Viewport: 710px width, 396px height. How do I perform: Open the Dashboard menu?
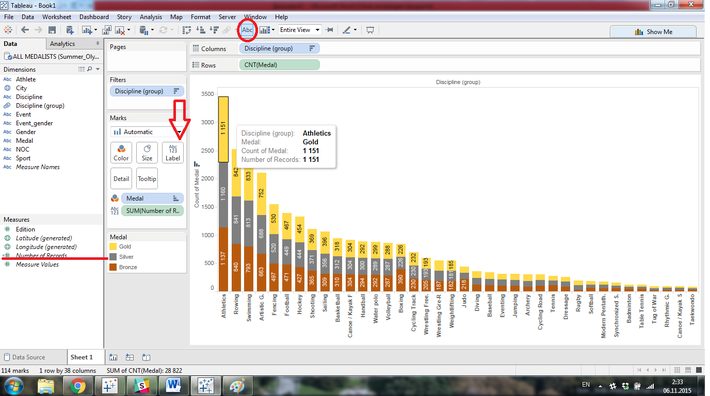[94, 17]
